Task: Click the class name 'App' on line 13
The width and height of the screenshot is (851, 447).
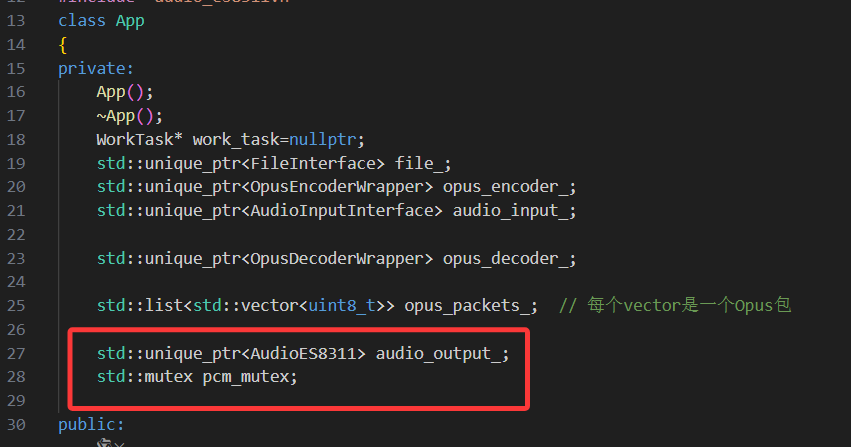Action: (x=130, y=21)
